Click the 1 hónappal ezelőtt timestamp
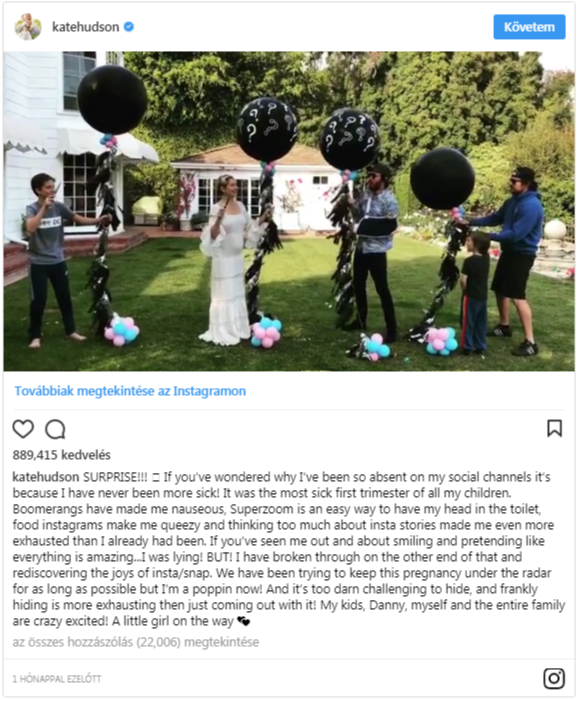Viewport: 582px width, 701px height. (x=57, y=679)
